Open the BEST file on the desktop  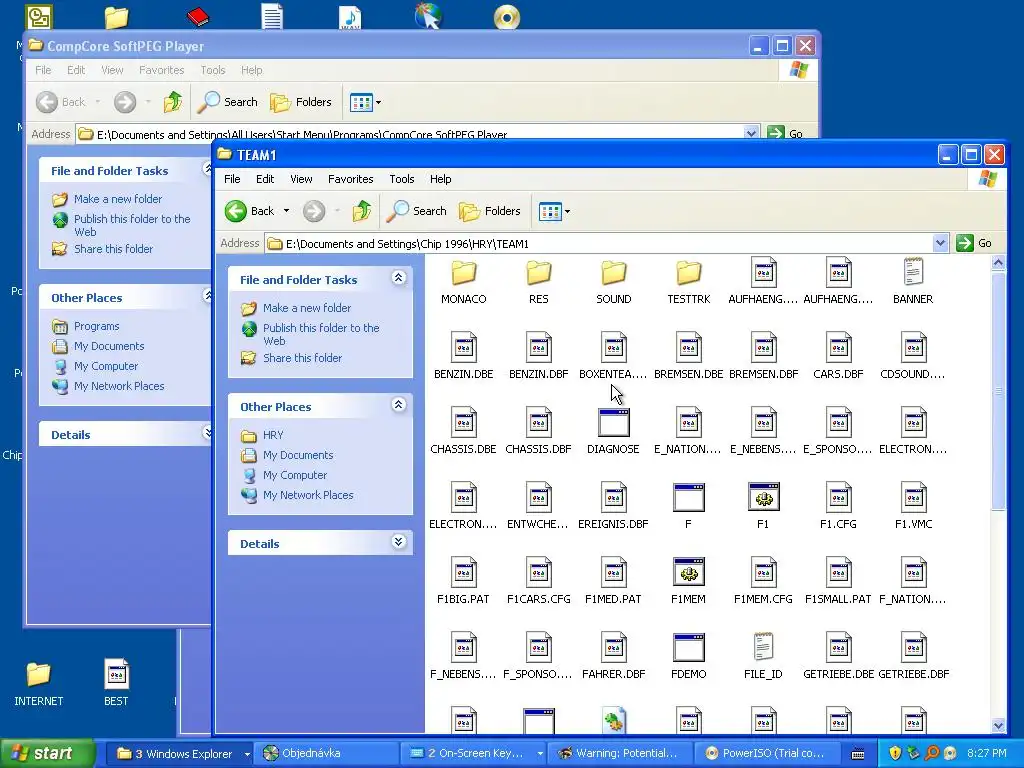point(116,683)
